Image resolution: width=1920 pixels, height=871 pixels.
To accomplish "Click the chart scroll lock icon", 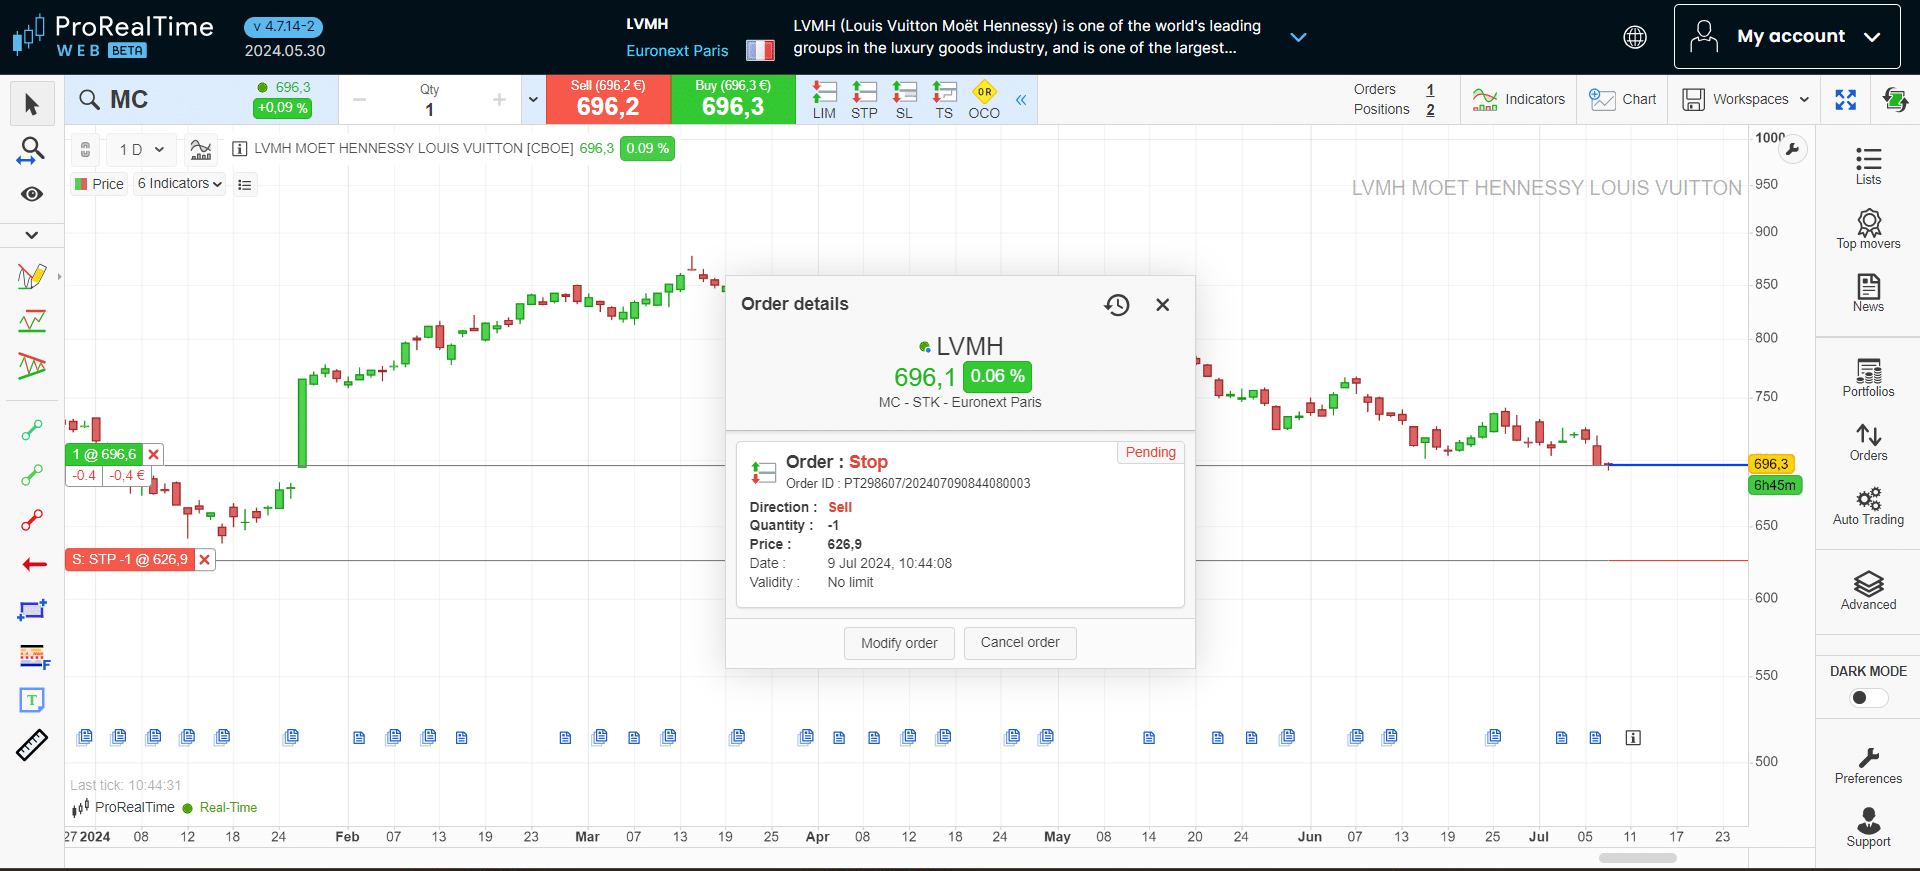I will tap(86, 150).
